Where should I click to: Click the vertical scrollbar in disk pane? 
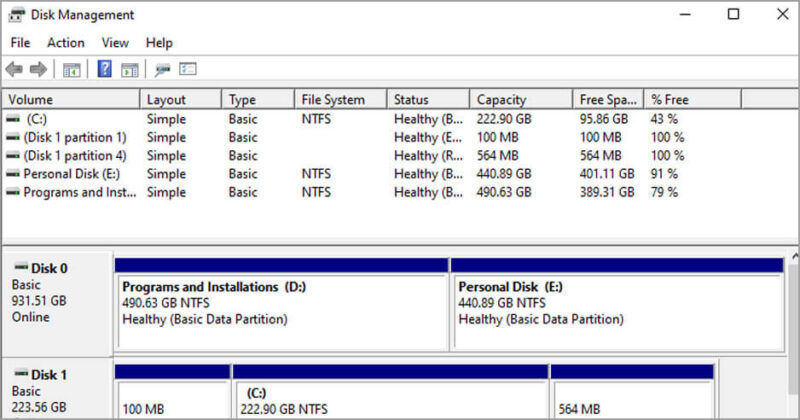(794, 327)
